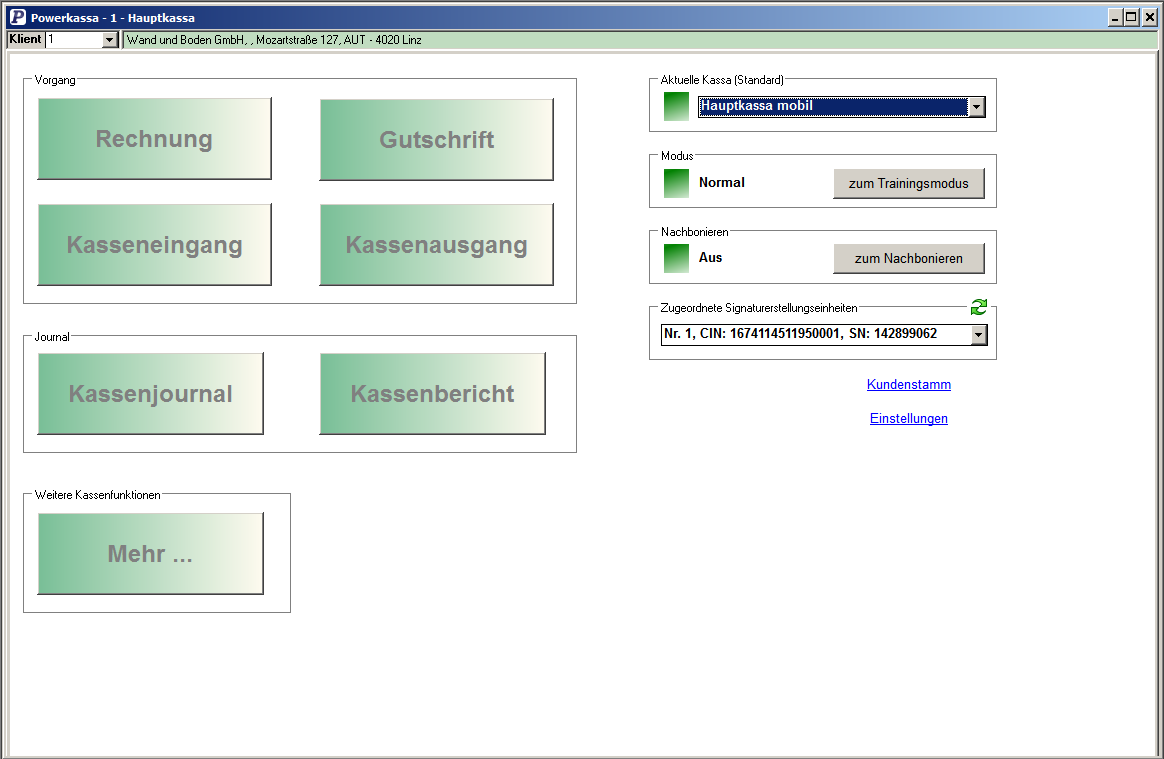Show more functions with Mehr ...
Image resolution: width=1164 pixels, height=759 pixels.
(x=150, y=554)
